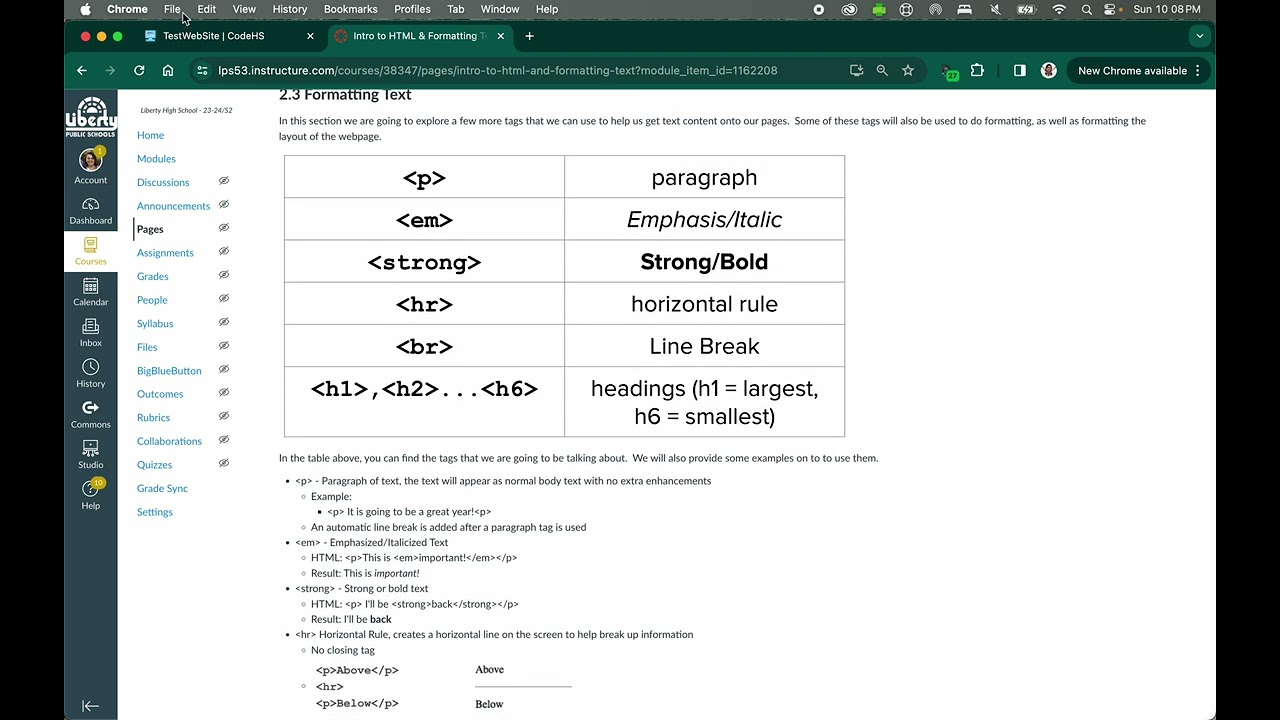1280x720 pixels.
Task: Open recent History in global navigation
Action: tap(90, 374)
